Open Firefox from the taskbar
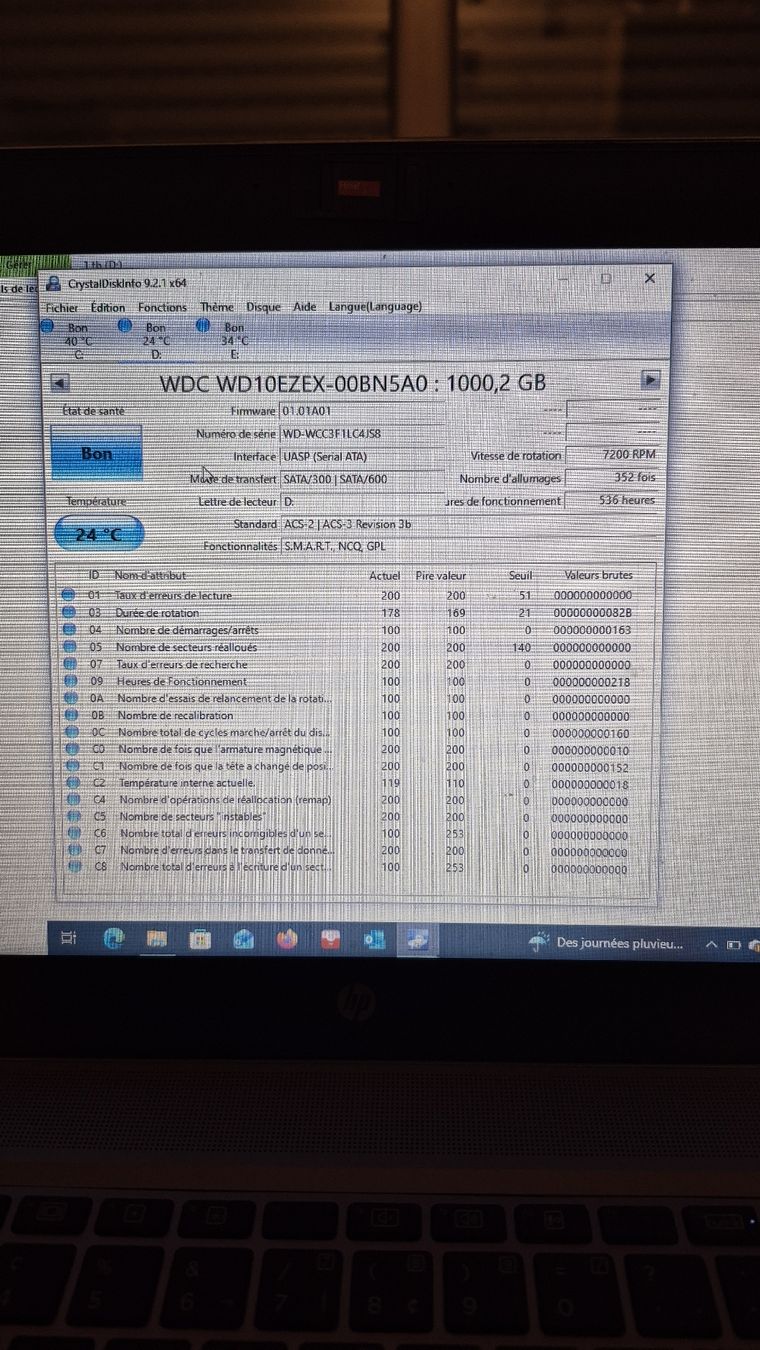 click(287, 938)
